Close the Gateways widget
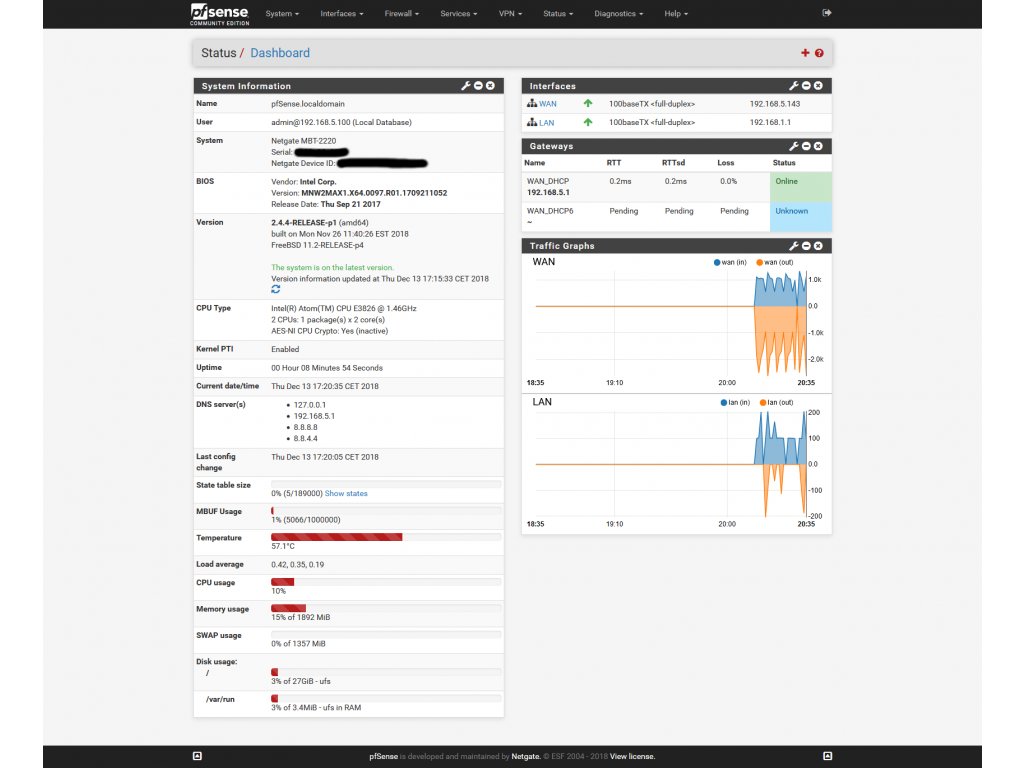The width and height of the screenshot is (1024, 768). click(x=818, y=146)
